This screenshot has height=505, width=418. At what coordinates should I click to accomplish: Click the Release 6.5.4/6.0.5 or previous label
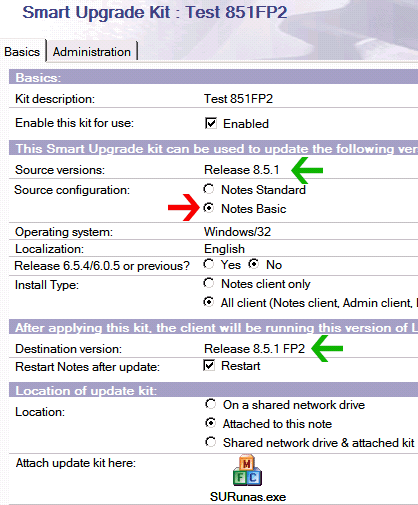coord(102,266)
